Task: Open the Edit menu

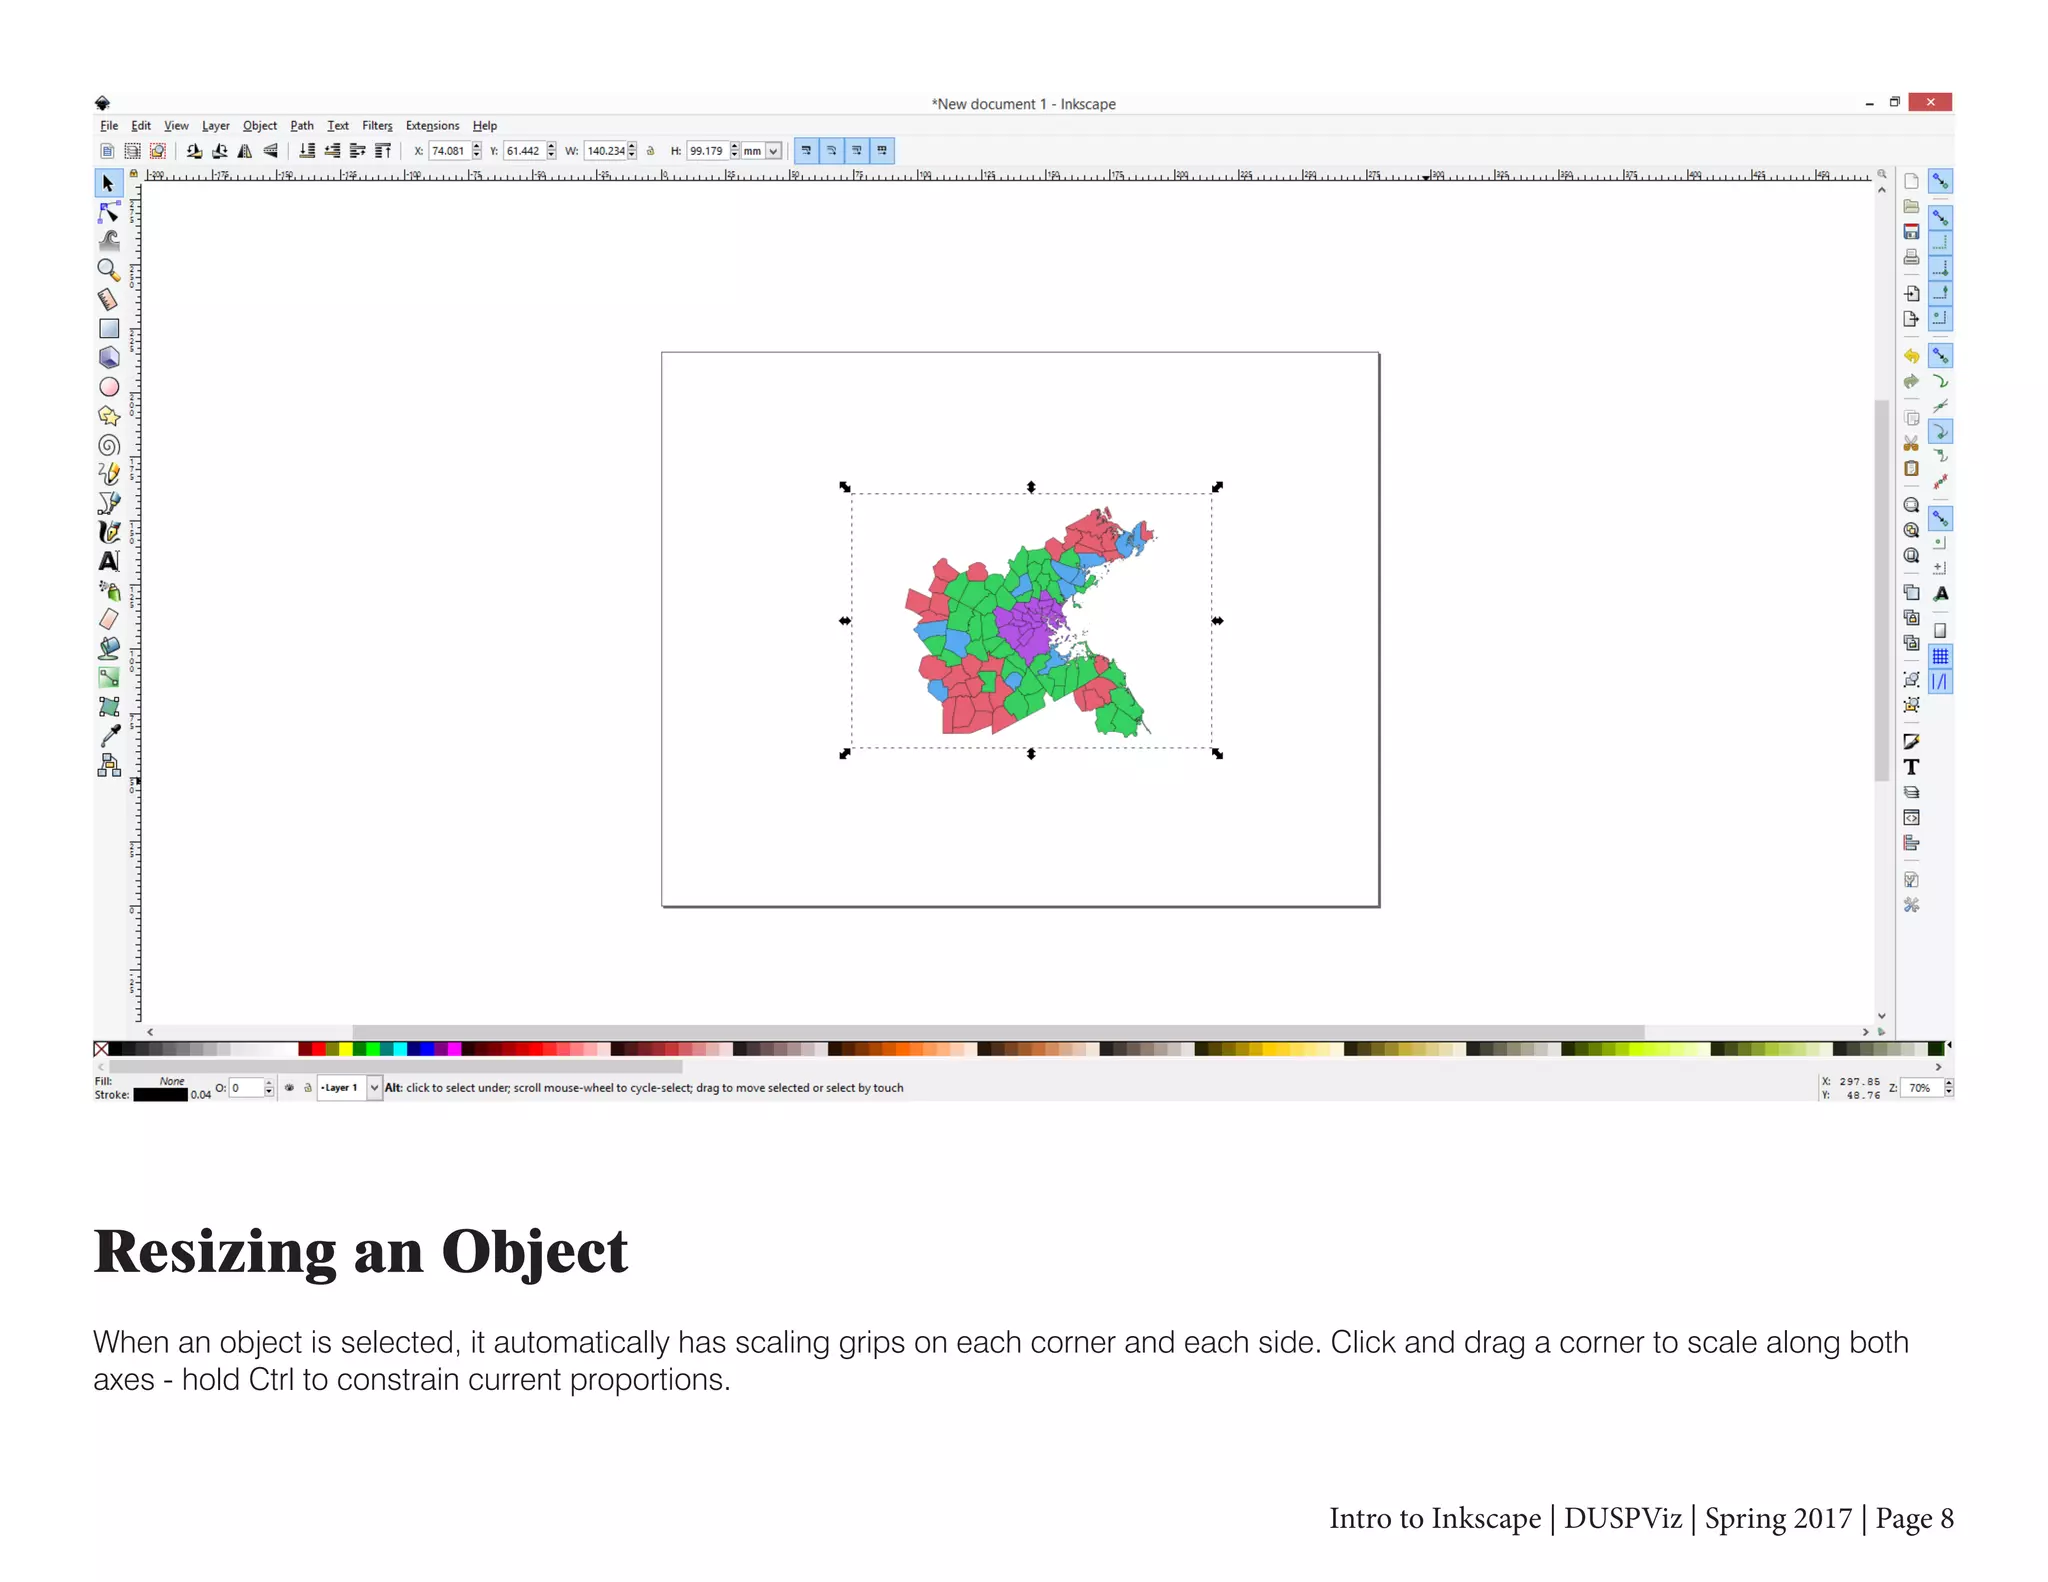Action: pyautogui.click(x=141, y=126)
